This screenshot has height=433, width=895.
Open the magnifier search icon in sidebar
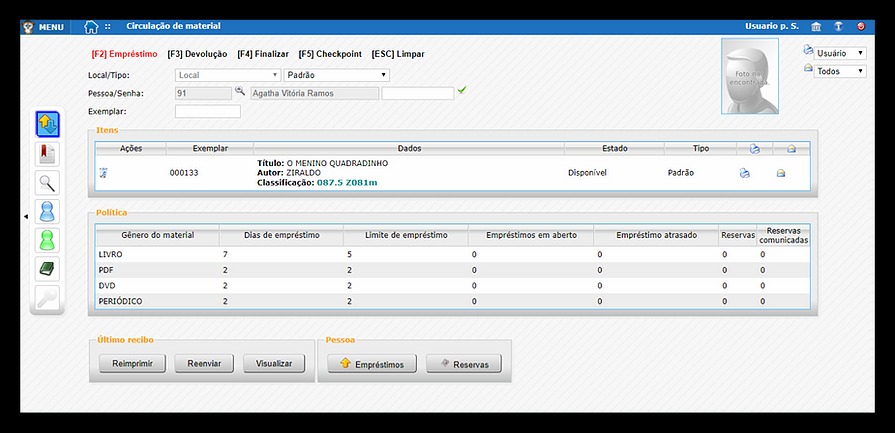click(x=47, y=182)
